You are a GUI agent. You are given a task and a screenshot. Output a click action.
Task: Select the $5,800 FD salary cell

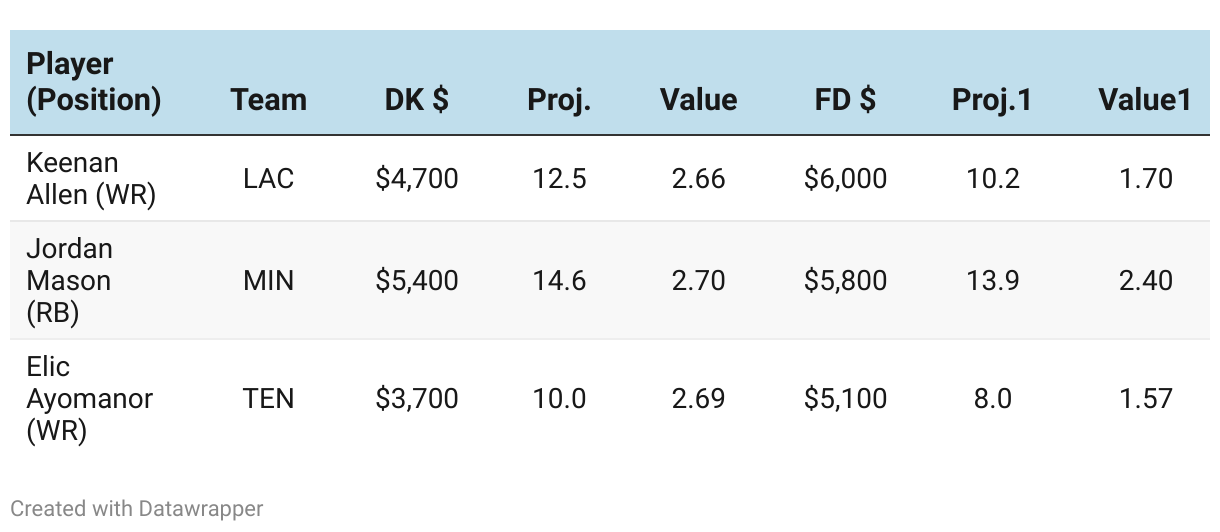click(x=845, y=281)
